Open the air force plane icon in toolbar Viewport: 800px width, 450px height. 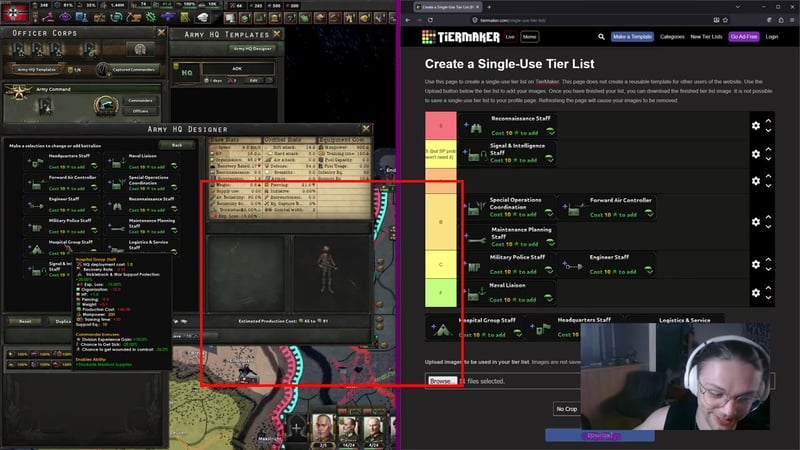tap(168, 18)
